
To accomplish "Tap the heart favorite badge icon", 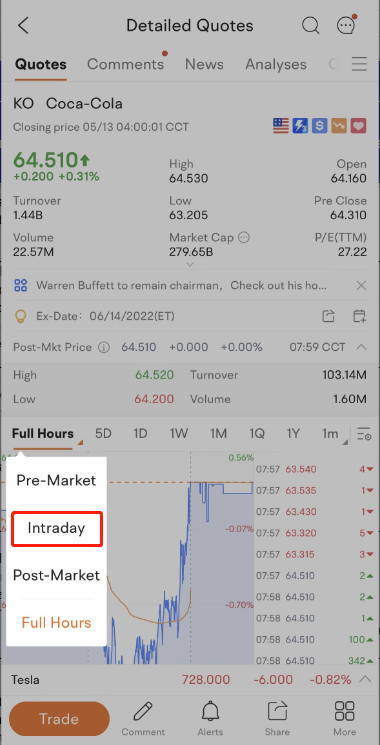I will [x=359, y=126].
